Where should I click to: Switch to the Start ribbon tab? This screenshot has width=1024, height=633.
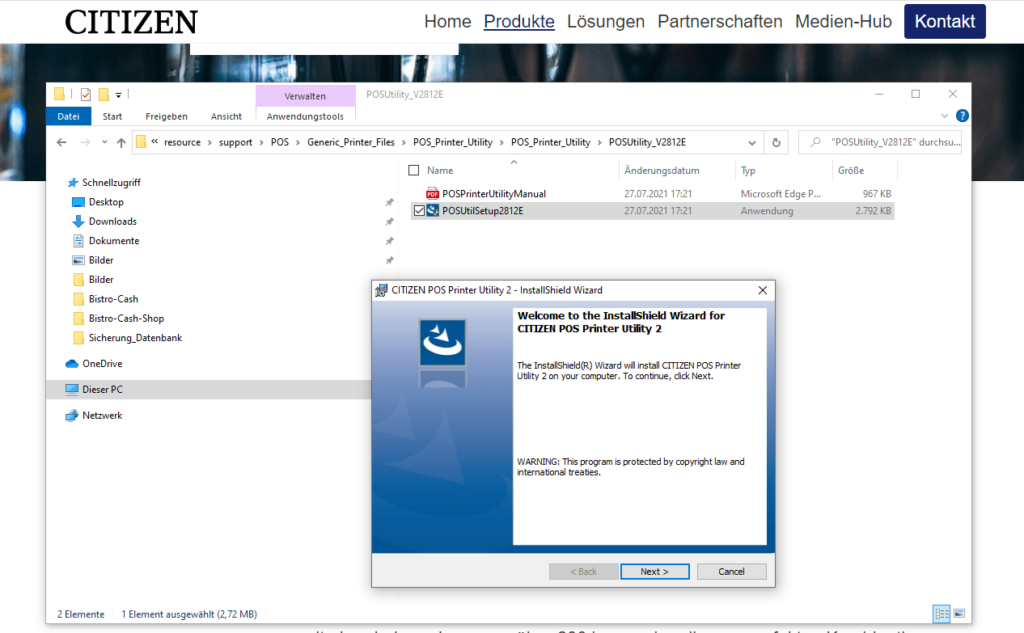(112, 116)
